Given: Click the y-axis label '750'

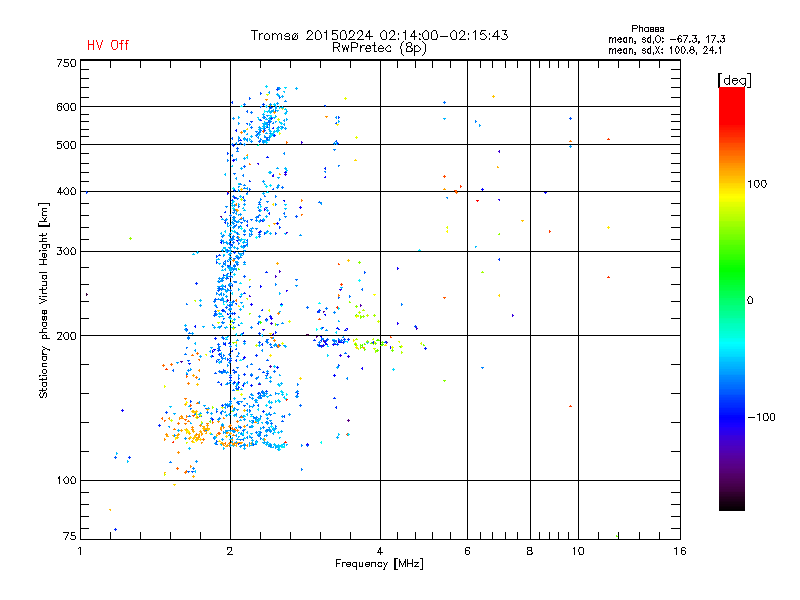Looking at the screenshot, I should pos(67,63).
